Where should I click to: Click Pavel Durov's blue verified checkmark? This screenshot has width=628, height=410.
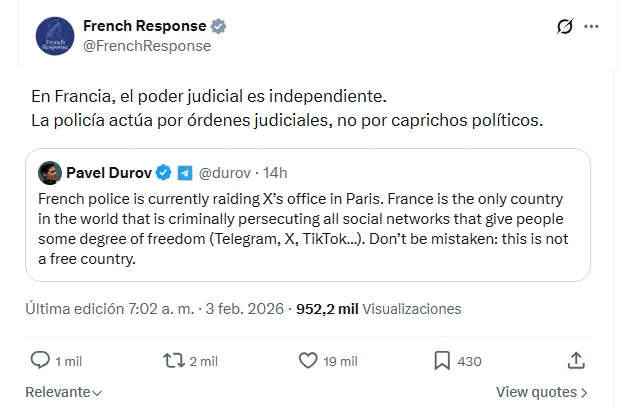(164, 172)
